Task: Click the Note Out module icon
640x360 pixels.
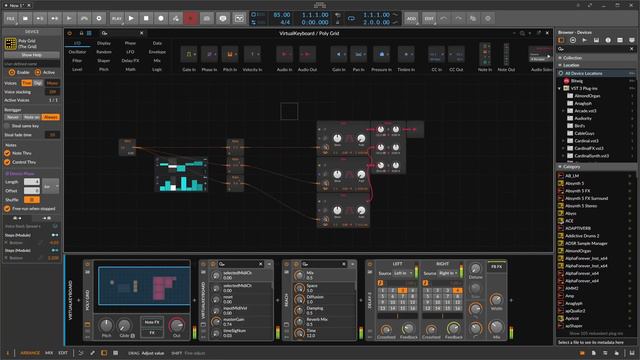Action: [506, 54]
